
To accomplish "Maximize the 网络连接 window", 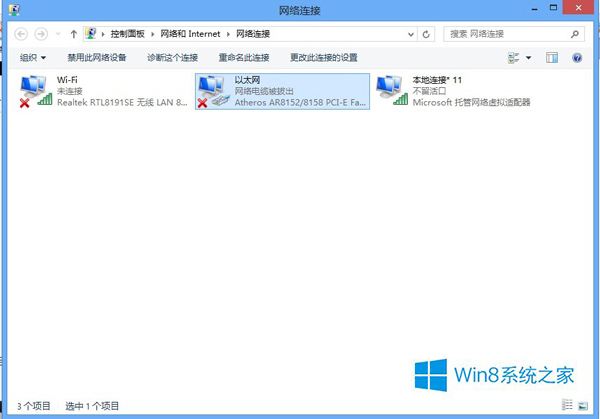I will tap(553, 8).
